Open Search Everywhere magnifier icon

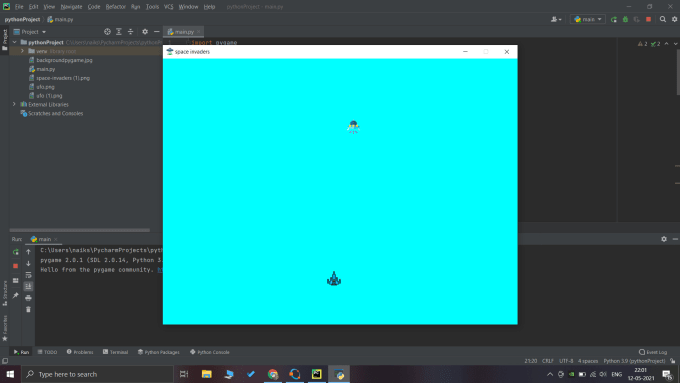click(x=663, y=20)
